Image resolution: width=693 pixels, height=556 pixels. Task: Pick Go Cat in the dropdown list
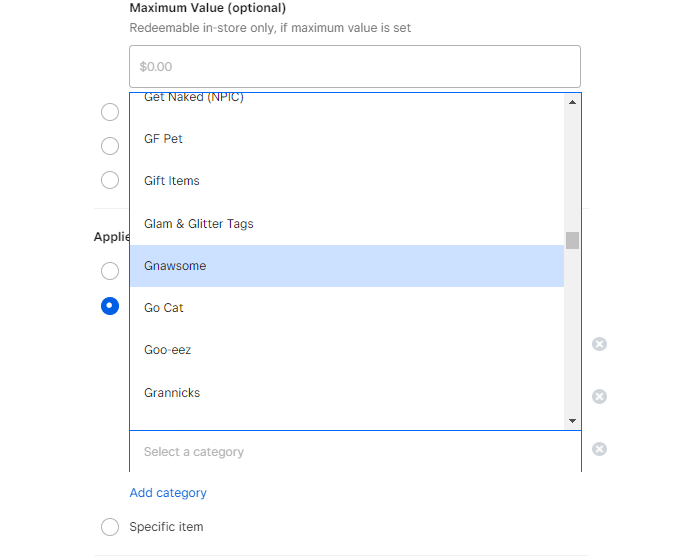pyautogui.click(x=346, y=308)
